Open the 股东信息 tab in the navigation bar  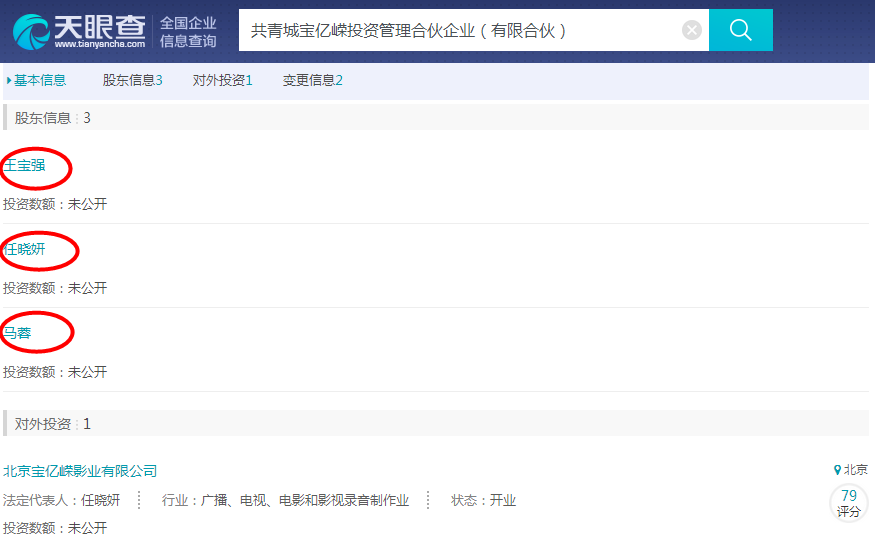132,80
